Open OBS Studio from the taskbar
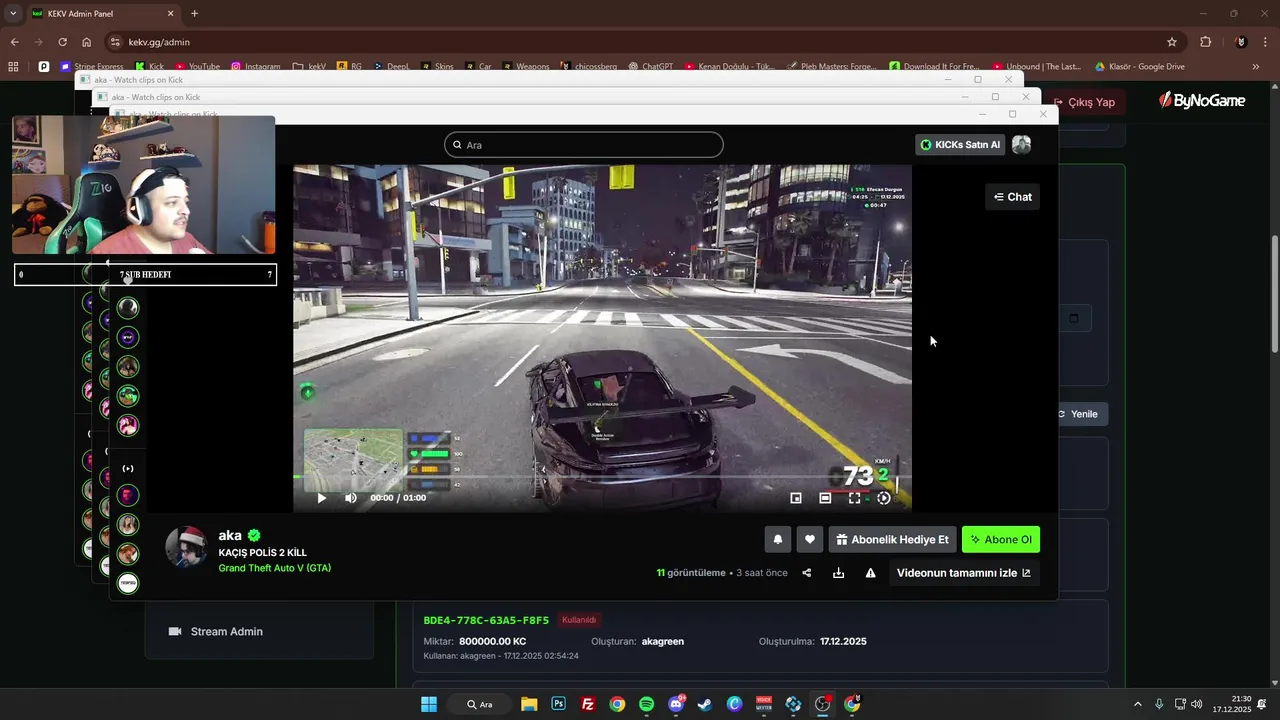This screenshot has height=720, width=1280. pos(822,704)
